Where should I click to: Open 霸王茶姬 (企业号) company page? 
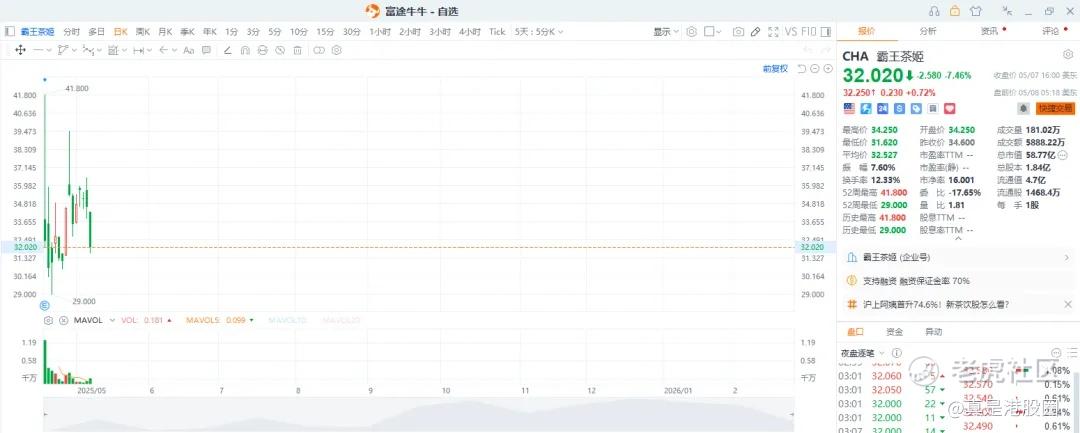coord(958,257)
